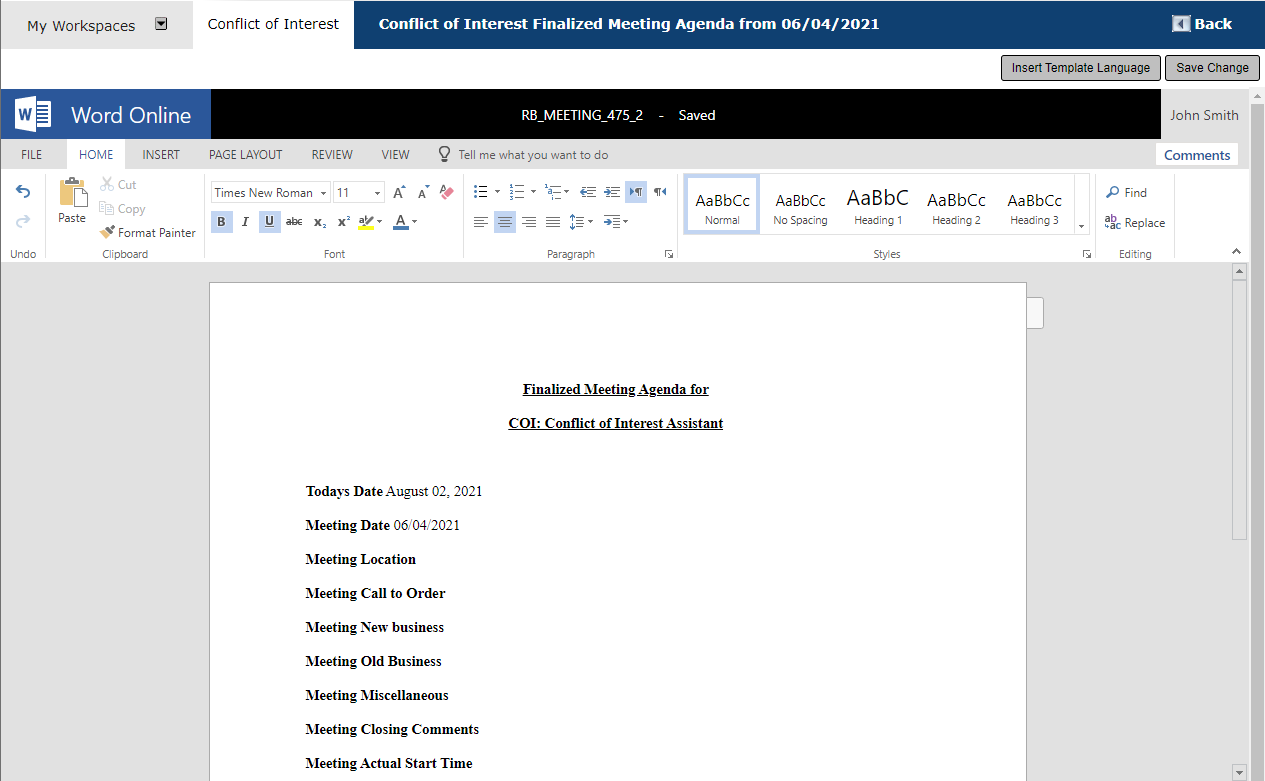This screenshot has height=781, width=1265.
Task: Open the font size dropdown
Action: 378,193
